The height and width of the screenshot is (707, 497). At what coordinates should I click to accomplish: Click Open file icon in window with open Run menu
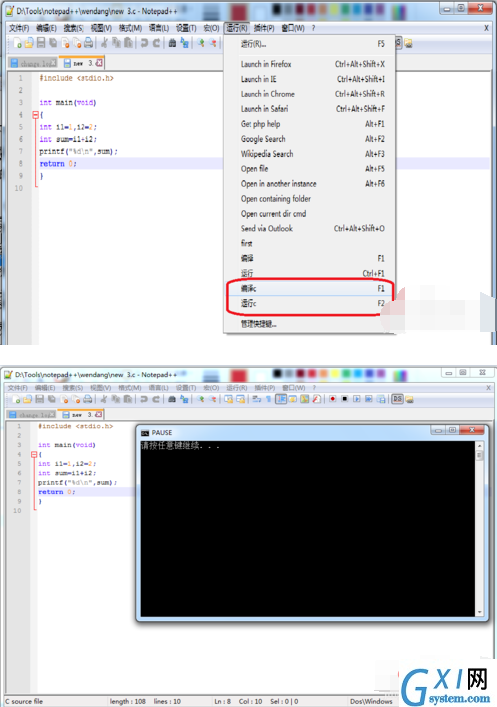[x=29, y=43]
